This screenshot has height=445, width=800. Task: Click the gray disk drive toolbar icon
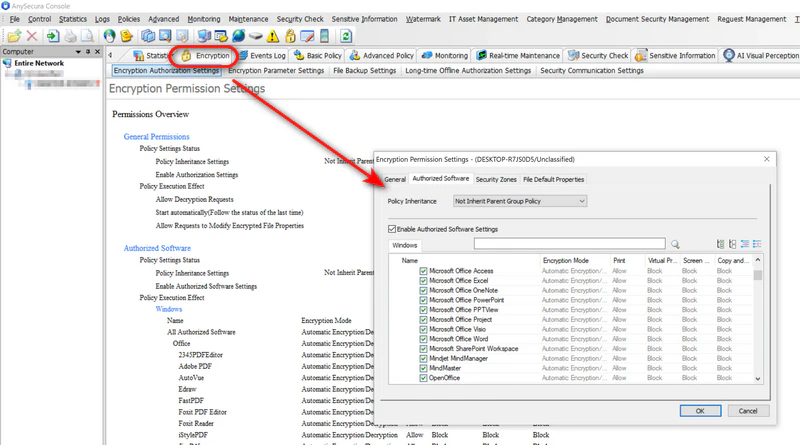click(x=256, y=36)
